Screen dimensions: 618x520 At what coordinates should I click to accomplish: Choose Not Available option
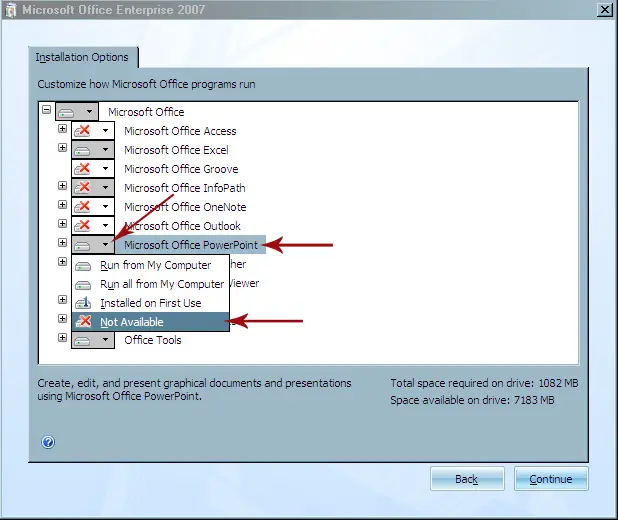point(150,322)
